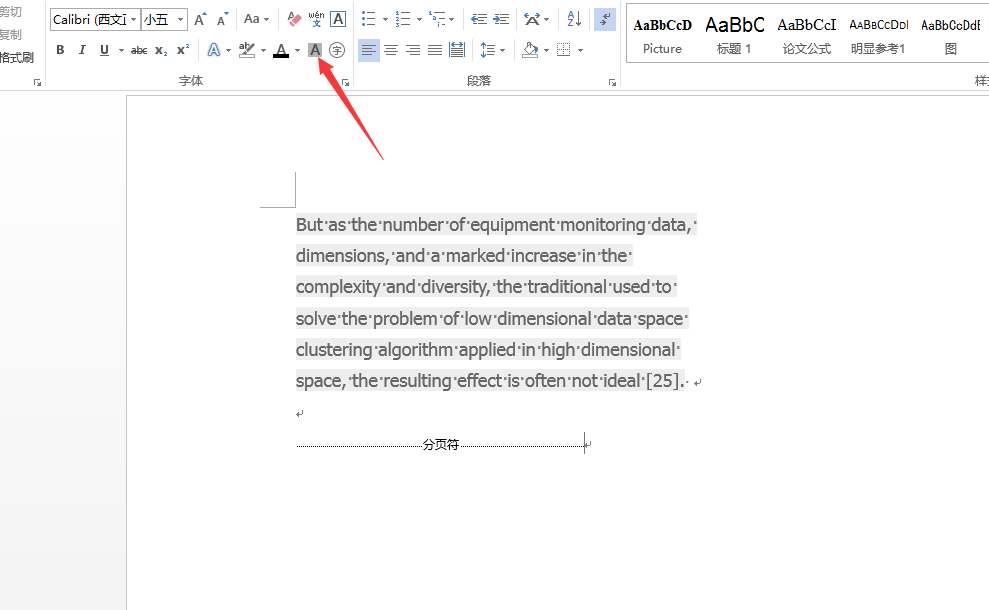Create a numbered list
989x610 pixels.
[x=402, y=20]
